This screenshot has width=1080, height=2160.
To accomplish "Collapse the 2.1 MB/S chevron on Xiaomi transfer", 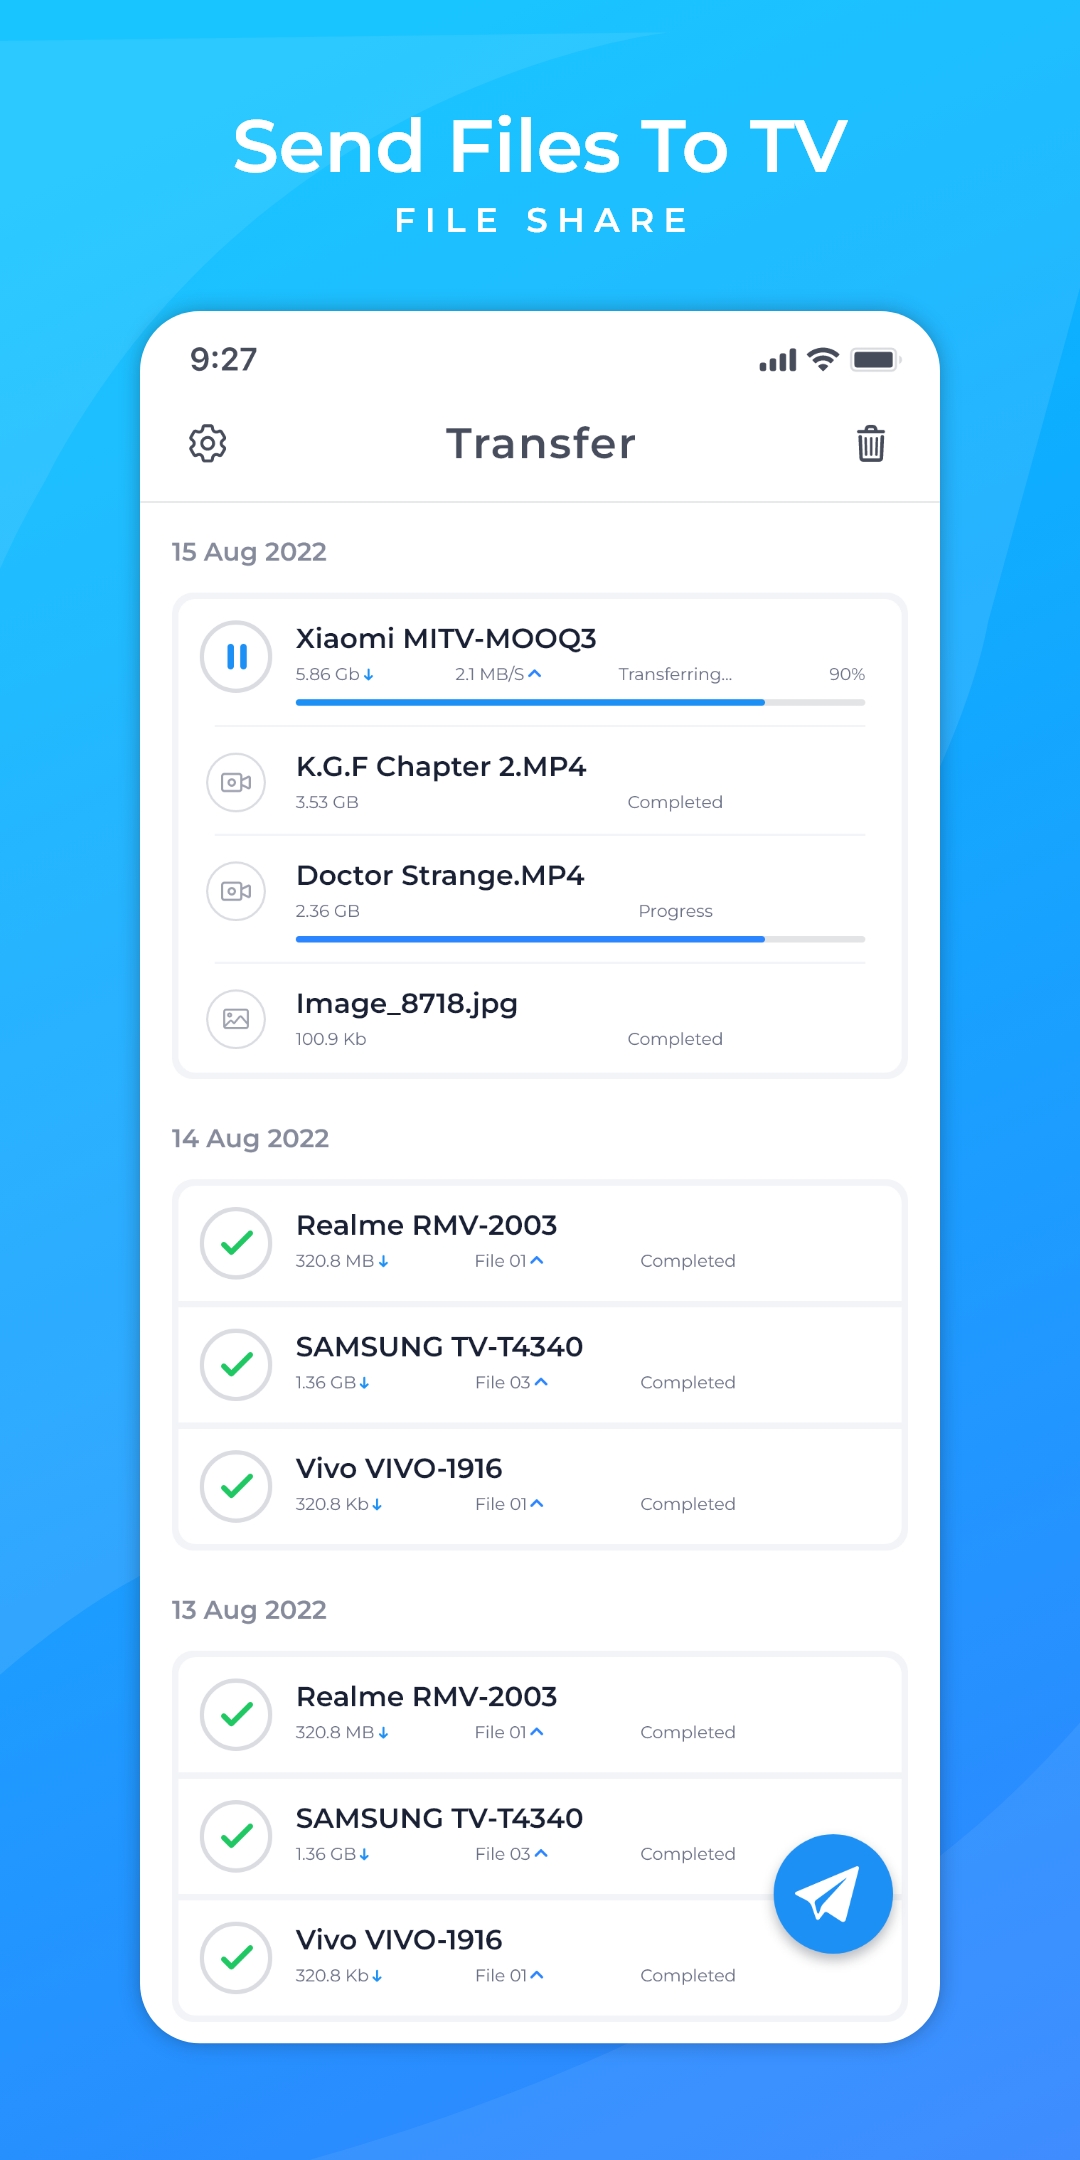I will [535, 674].
